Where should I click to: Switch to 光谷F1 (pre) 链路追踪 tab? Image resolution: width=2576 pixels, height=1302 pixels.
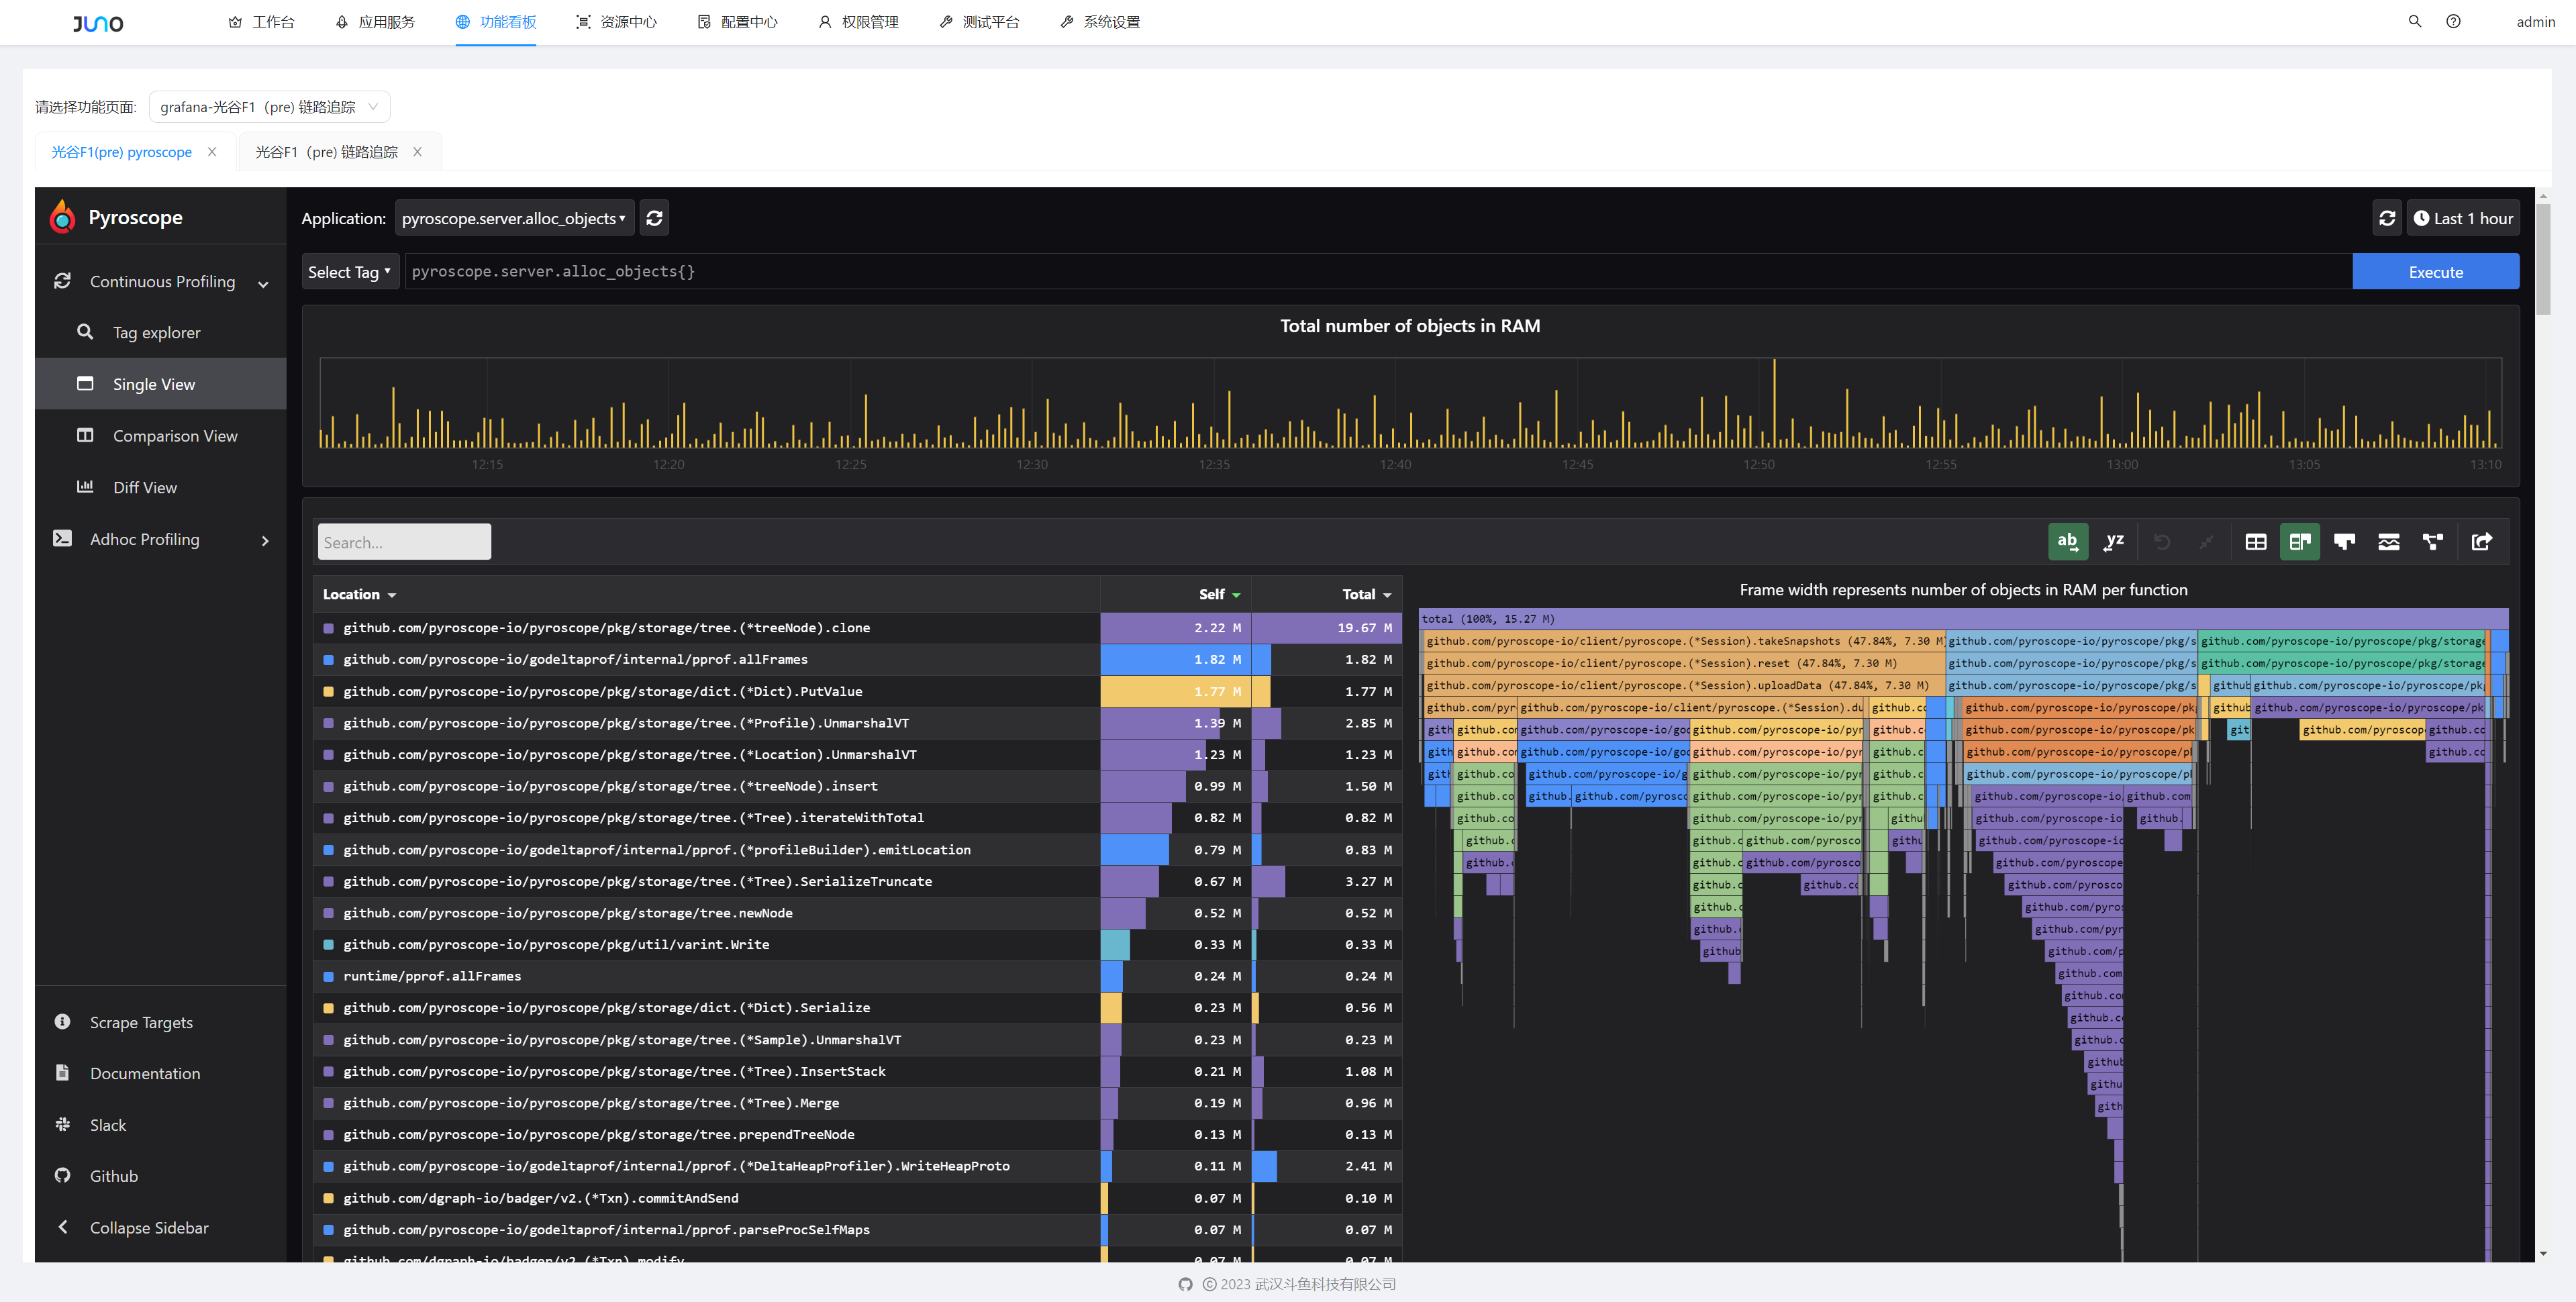click(326, 152)
